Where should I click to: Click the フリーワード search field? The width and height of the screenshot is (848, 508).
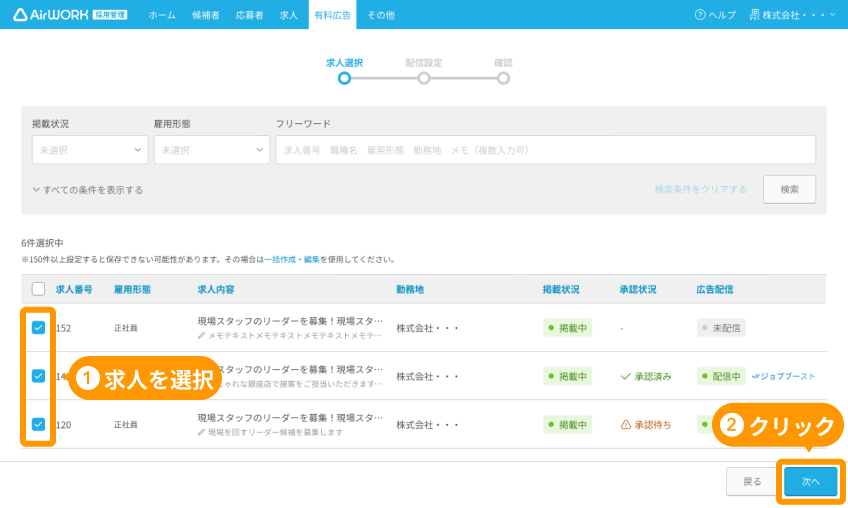(x=546, y=150)
